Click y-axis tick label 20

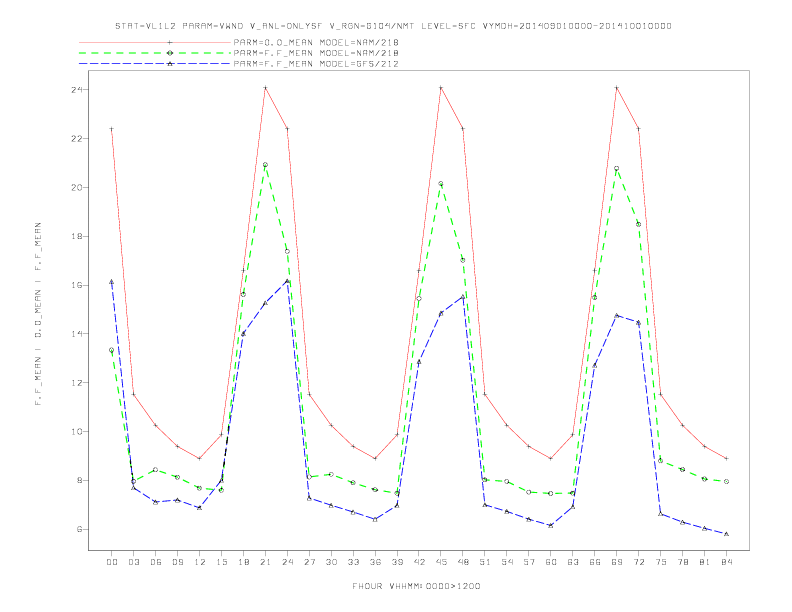click(x=76, y=187)
